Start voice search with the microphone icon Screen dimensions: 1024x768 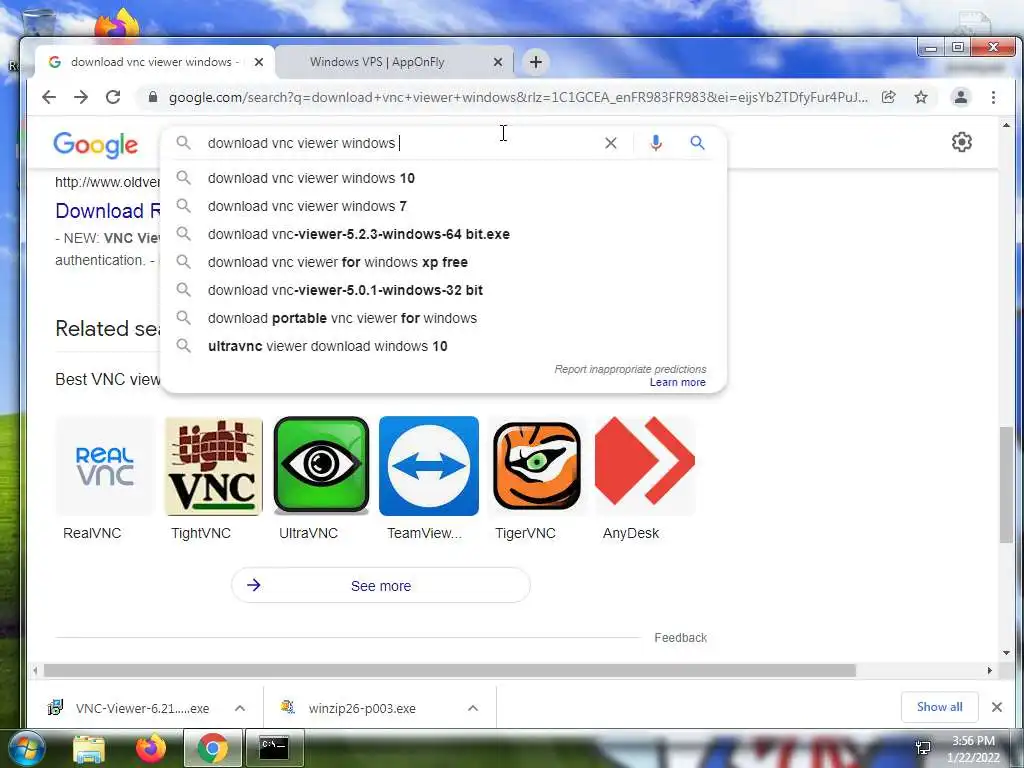pos(656,143)
